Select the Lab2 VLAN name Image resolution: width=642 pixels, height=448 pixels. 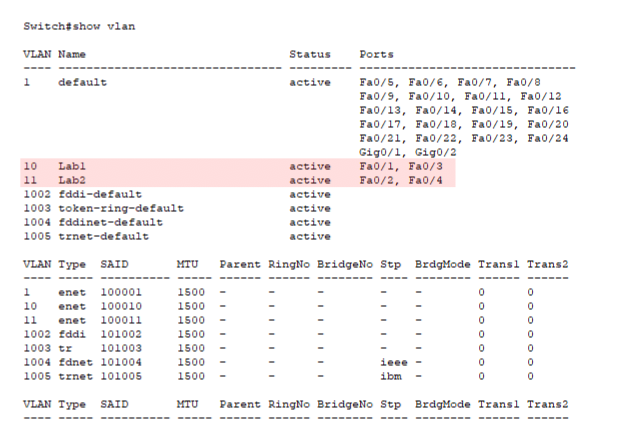click(x=72, y=180)
